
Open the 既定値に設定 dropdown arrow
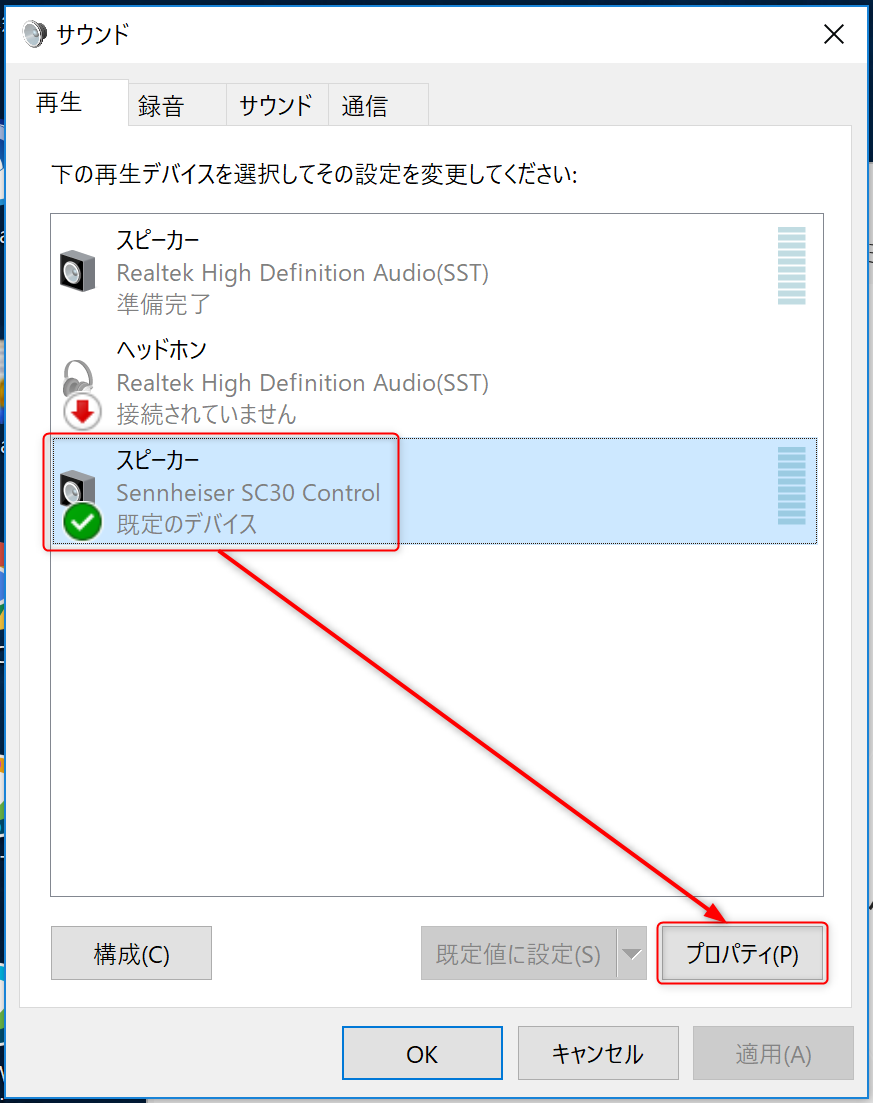pyautogui.click(x=632, y=953)
